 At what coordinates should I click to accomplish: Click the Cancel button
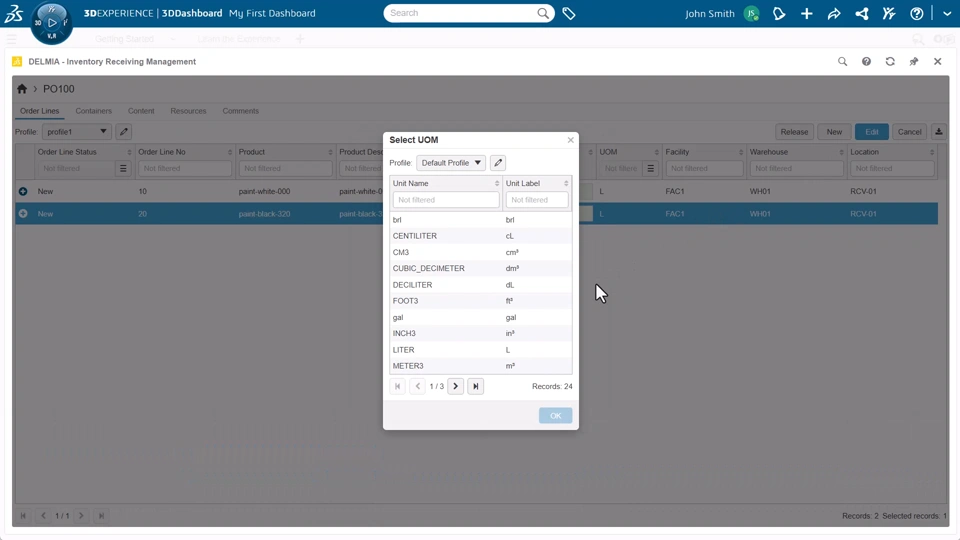[909, 132]
